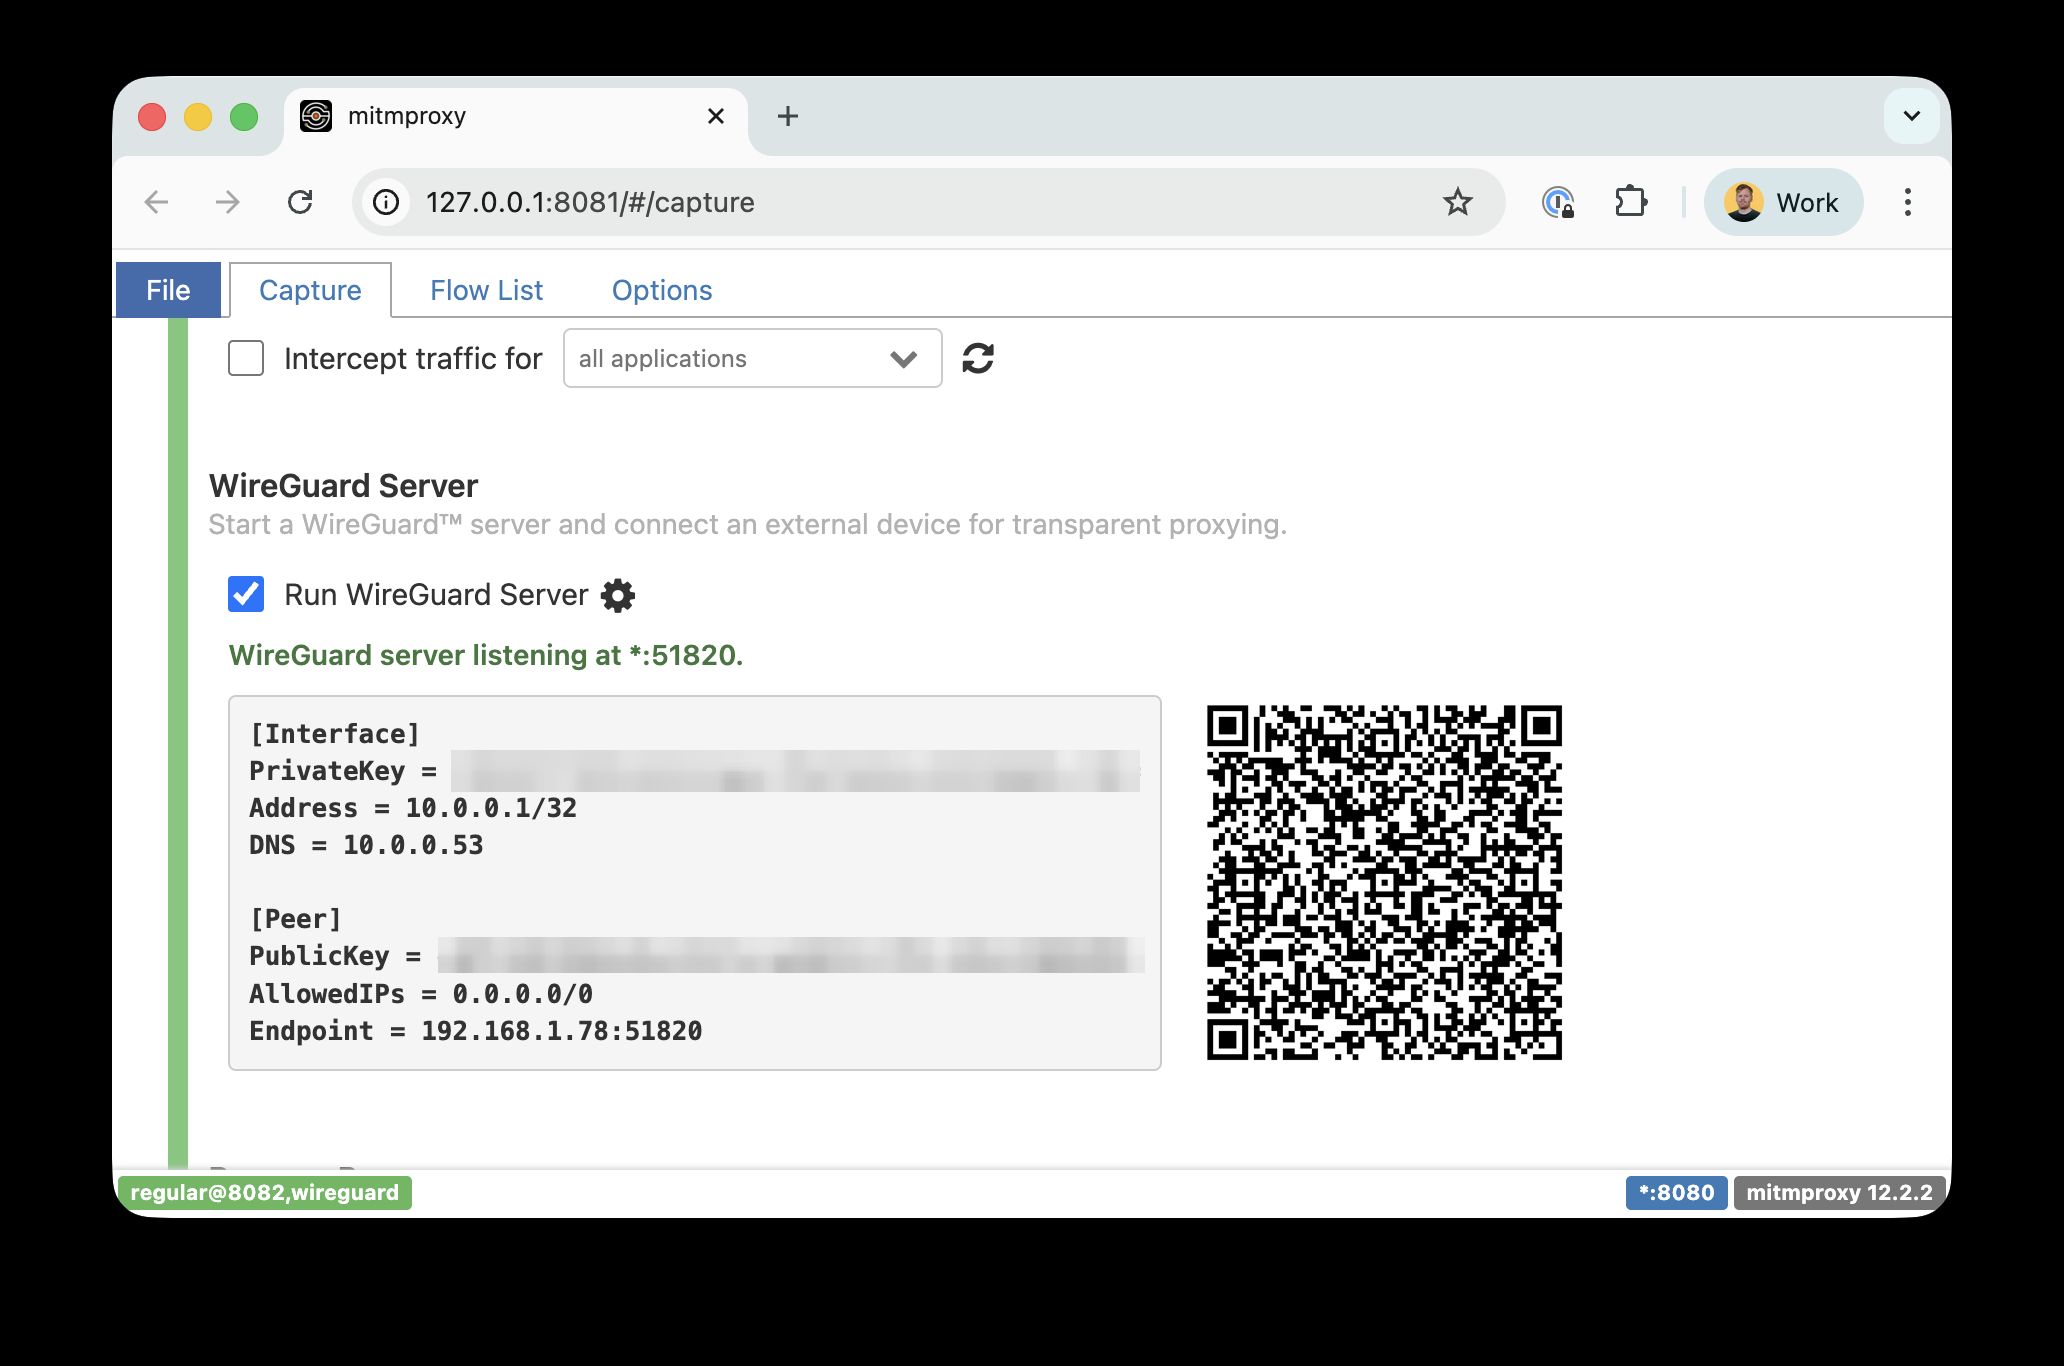
Task: Click the Endpoint 192.168.1.78:51820 line
Action: [476, 1031]
